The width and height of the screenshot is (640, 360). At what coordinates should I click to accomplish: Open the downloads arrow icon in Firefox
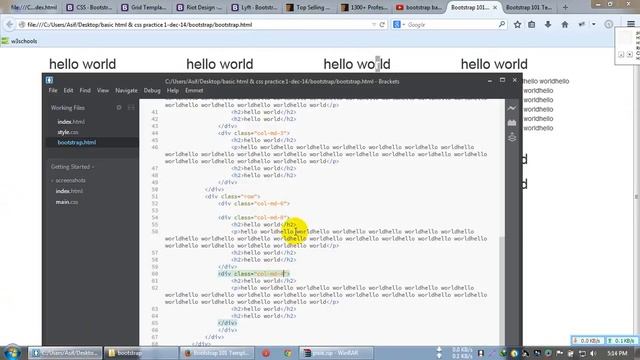pyautogui.click(x=548, y=24)
